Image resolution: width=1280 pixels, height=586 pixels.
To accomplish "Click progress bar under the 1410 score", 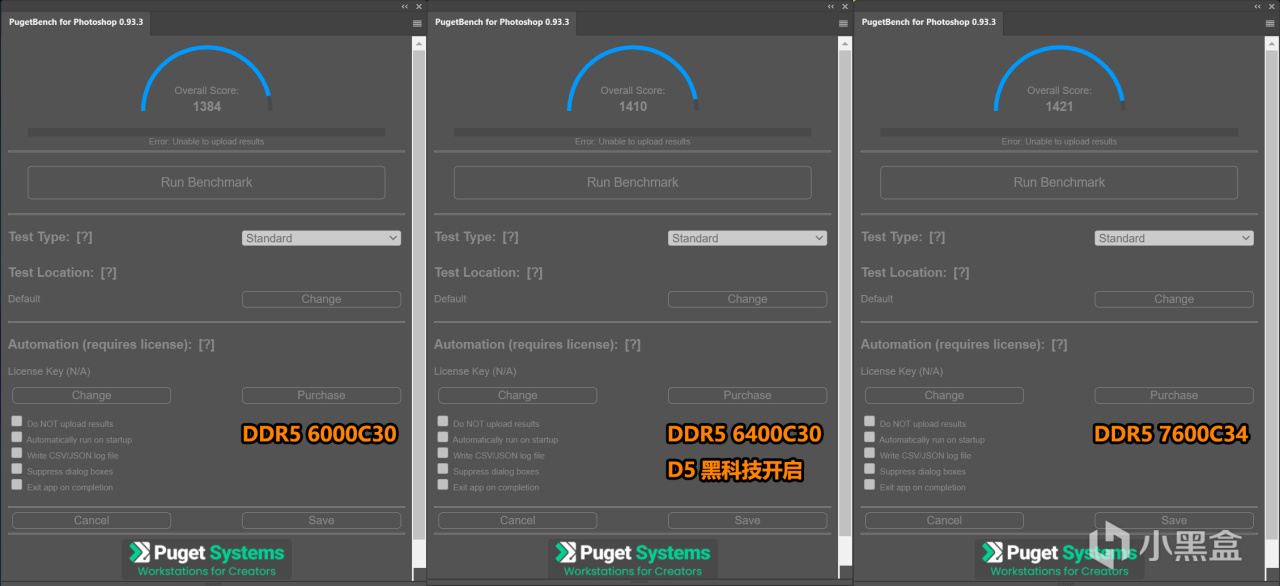I will pyautogui.click(x=632, y=131).
